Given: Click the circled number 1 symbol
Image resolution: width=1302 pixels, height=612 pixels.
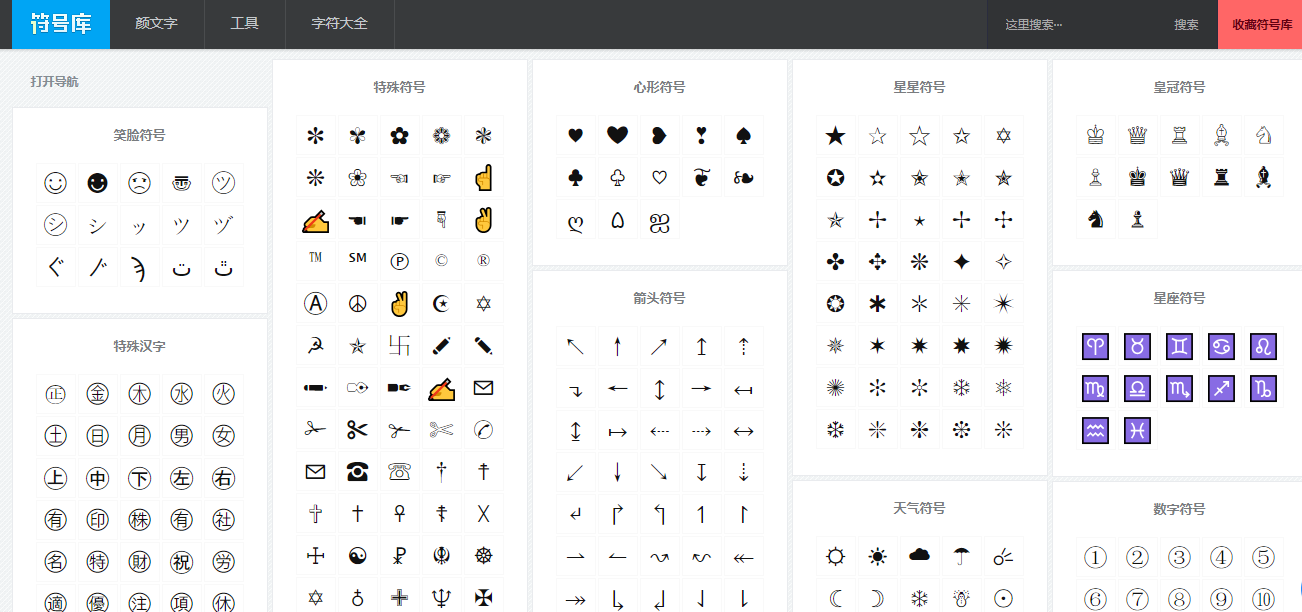Looking at the screenshot, I should click(1095, 557).
